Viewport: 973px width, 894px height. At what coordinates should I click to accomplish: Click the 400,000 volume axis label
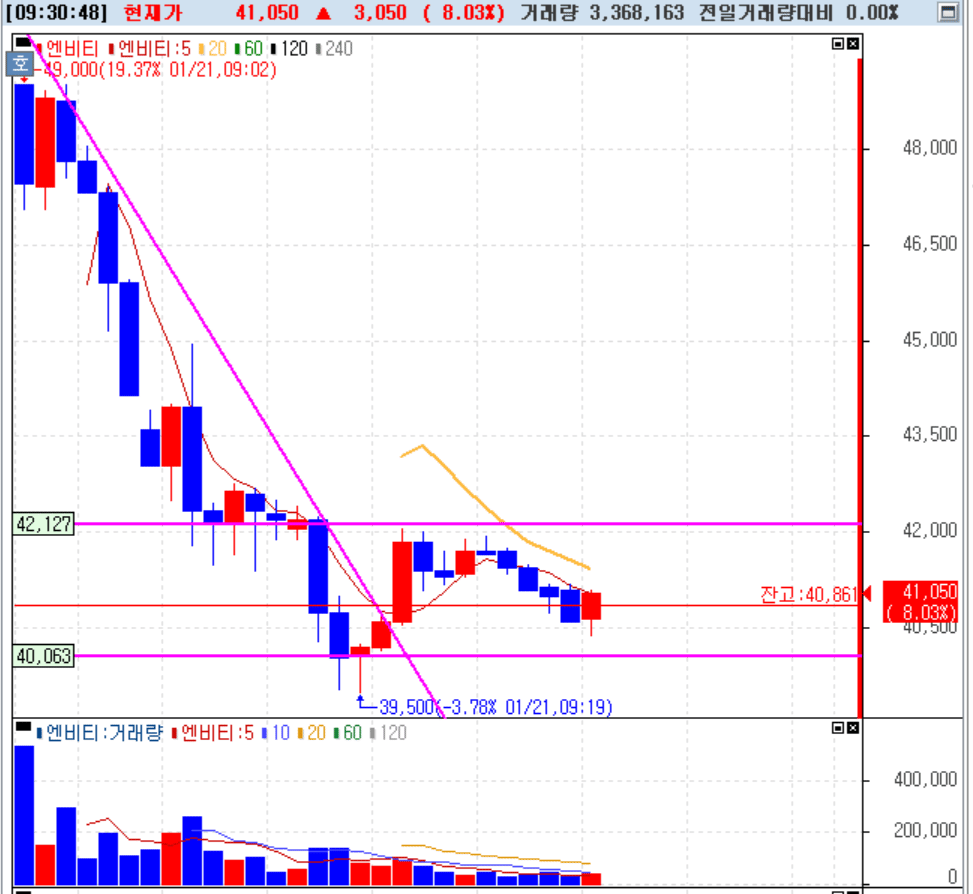[x=925, y=780]
